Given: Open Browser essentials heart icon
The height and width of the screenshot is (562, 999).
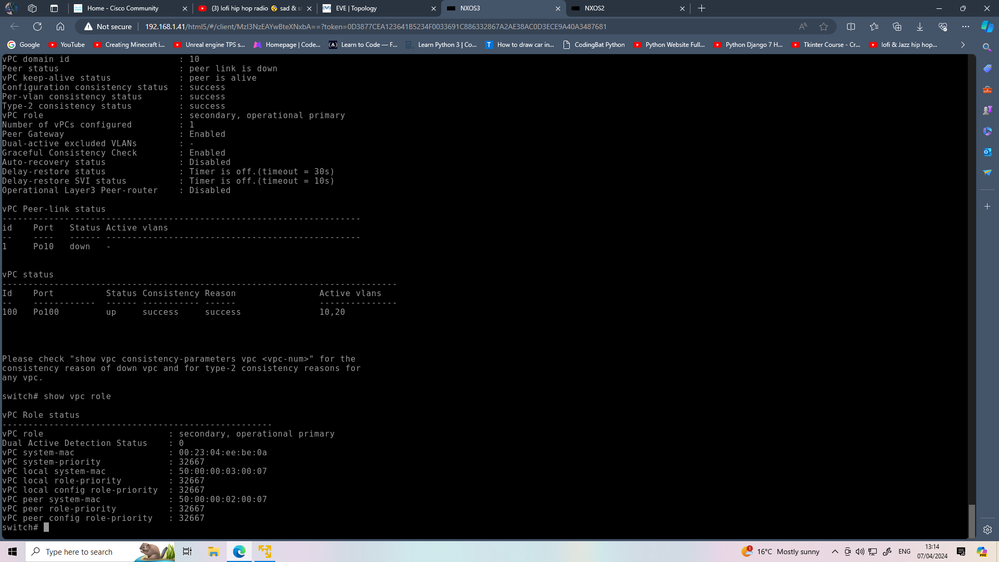Looking at the screenshot, I should pos(942,27).
